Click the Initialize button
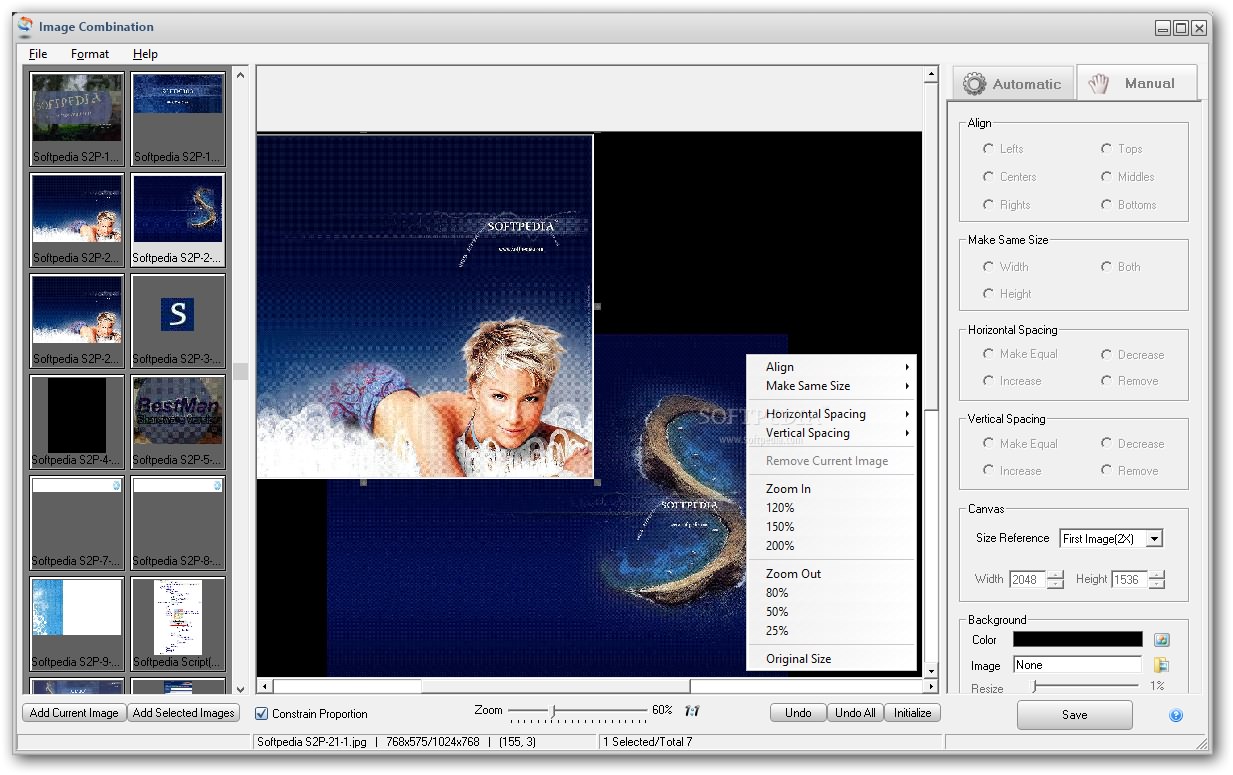This screenshot has height=775, width=1233. click(x=912, y=713)
